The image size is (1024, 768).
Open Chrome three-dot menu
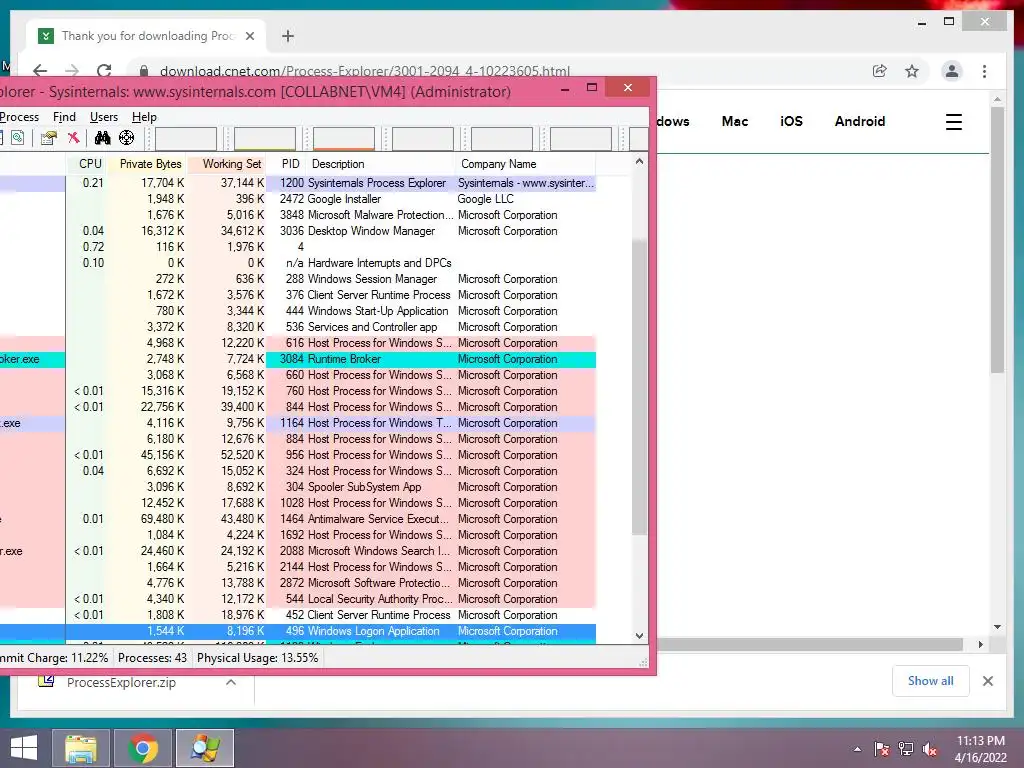(984, 71)
